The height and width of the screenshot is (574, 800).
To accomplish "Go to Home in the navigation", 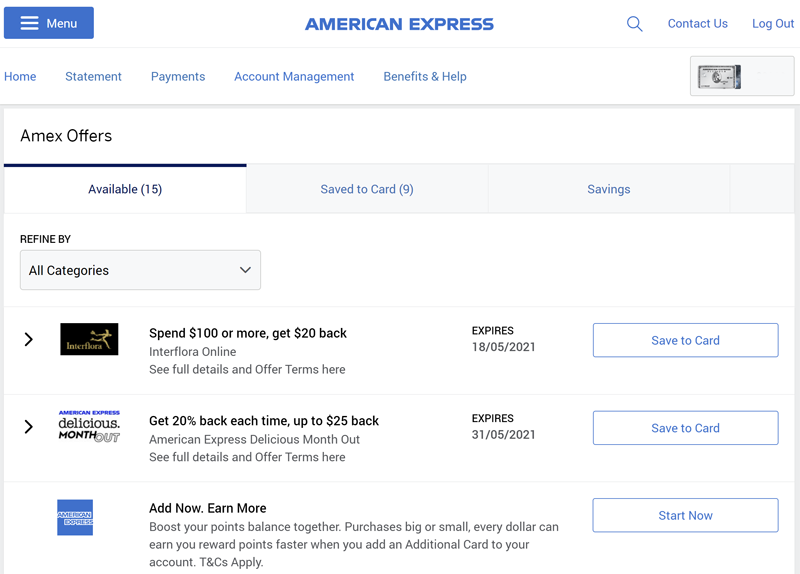I will coord(20,77).
